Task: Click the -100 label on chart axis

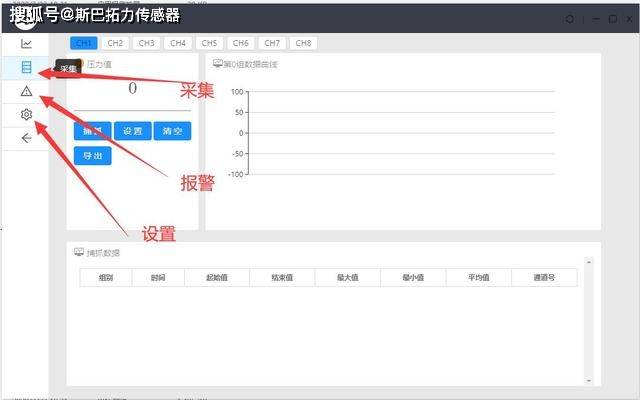Action: tap(236, 174)
